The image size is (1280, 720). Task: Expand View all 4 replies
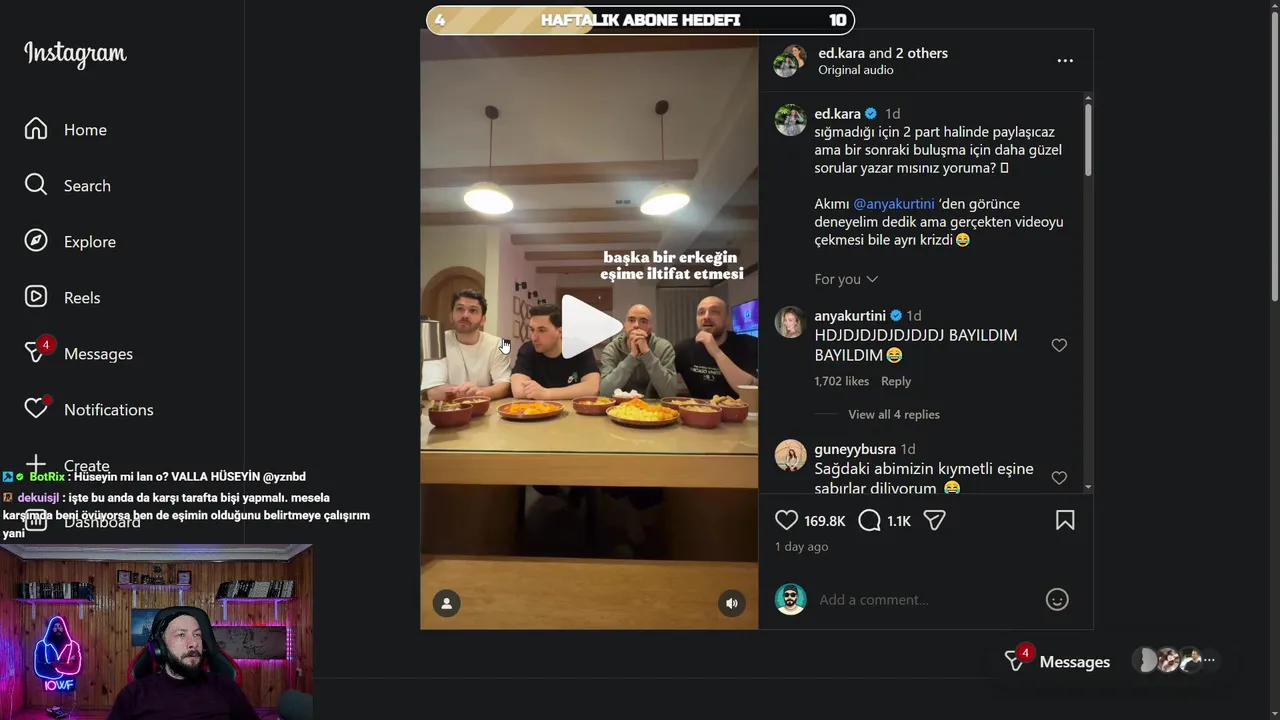(x=893, y=414)
